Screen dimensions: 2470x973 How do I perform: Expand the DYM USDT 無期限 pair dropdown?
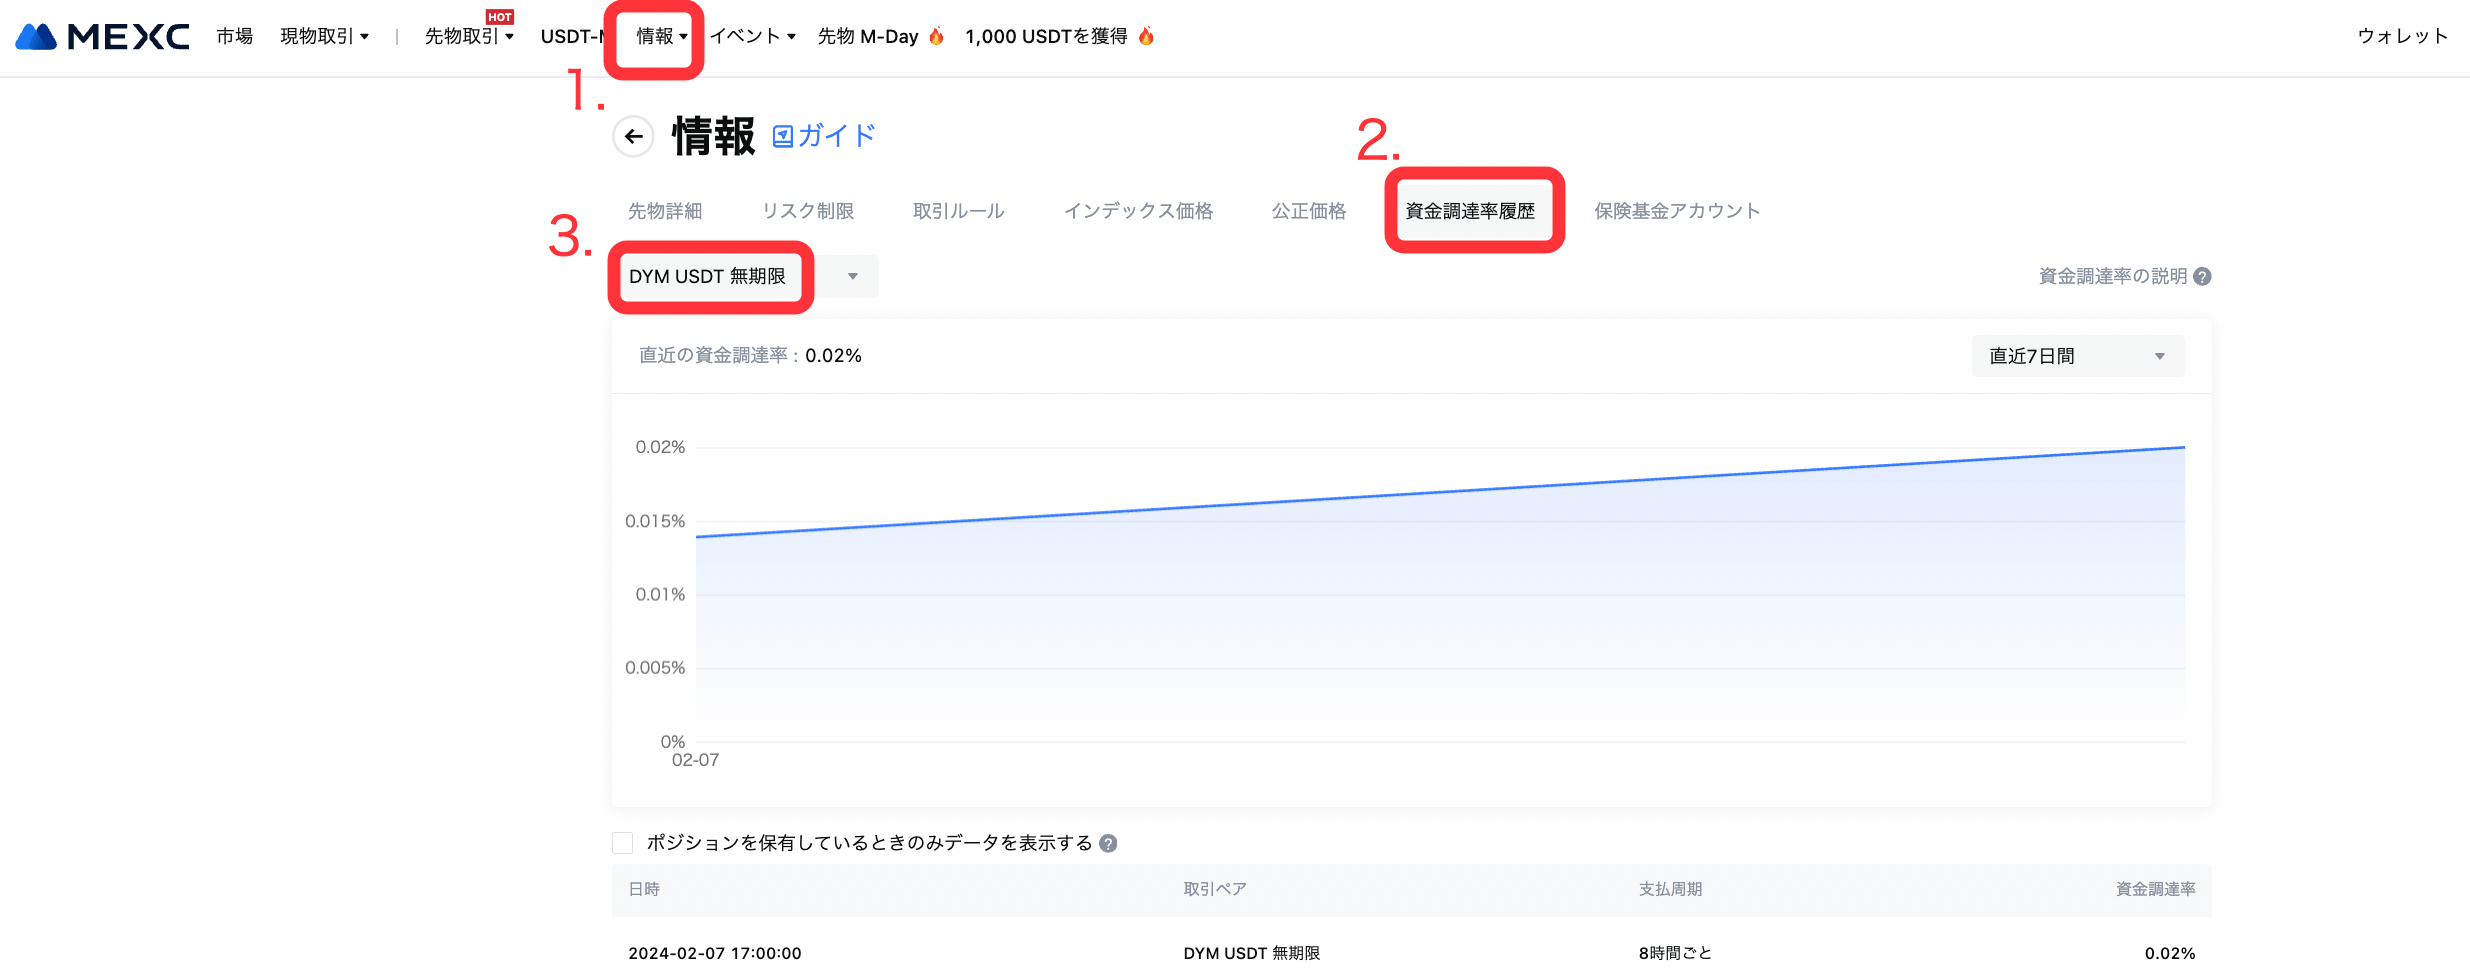(x=852, y=277)
